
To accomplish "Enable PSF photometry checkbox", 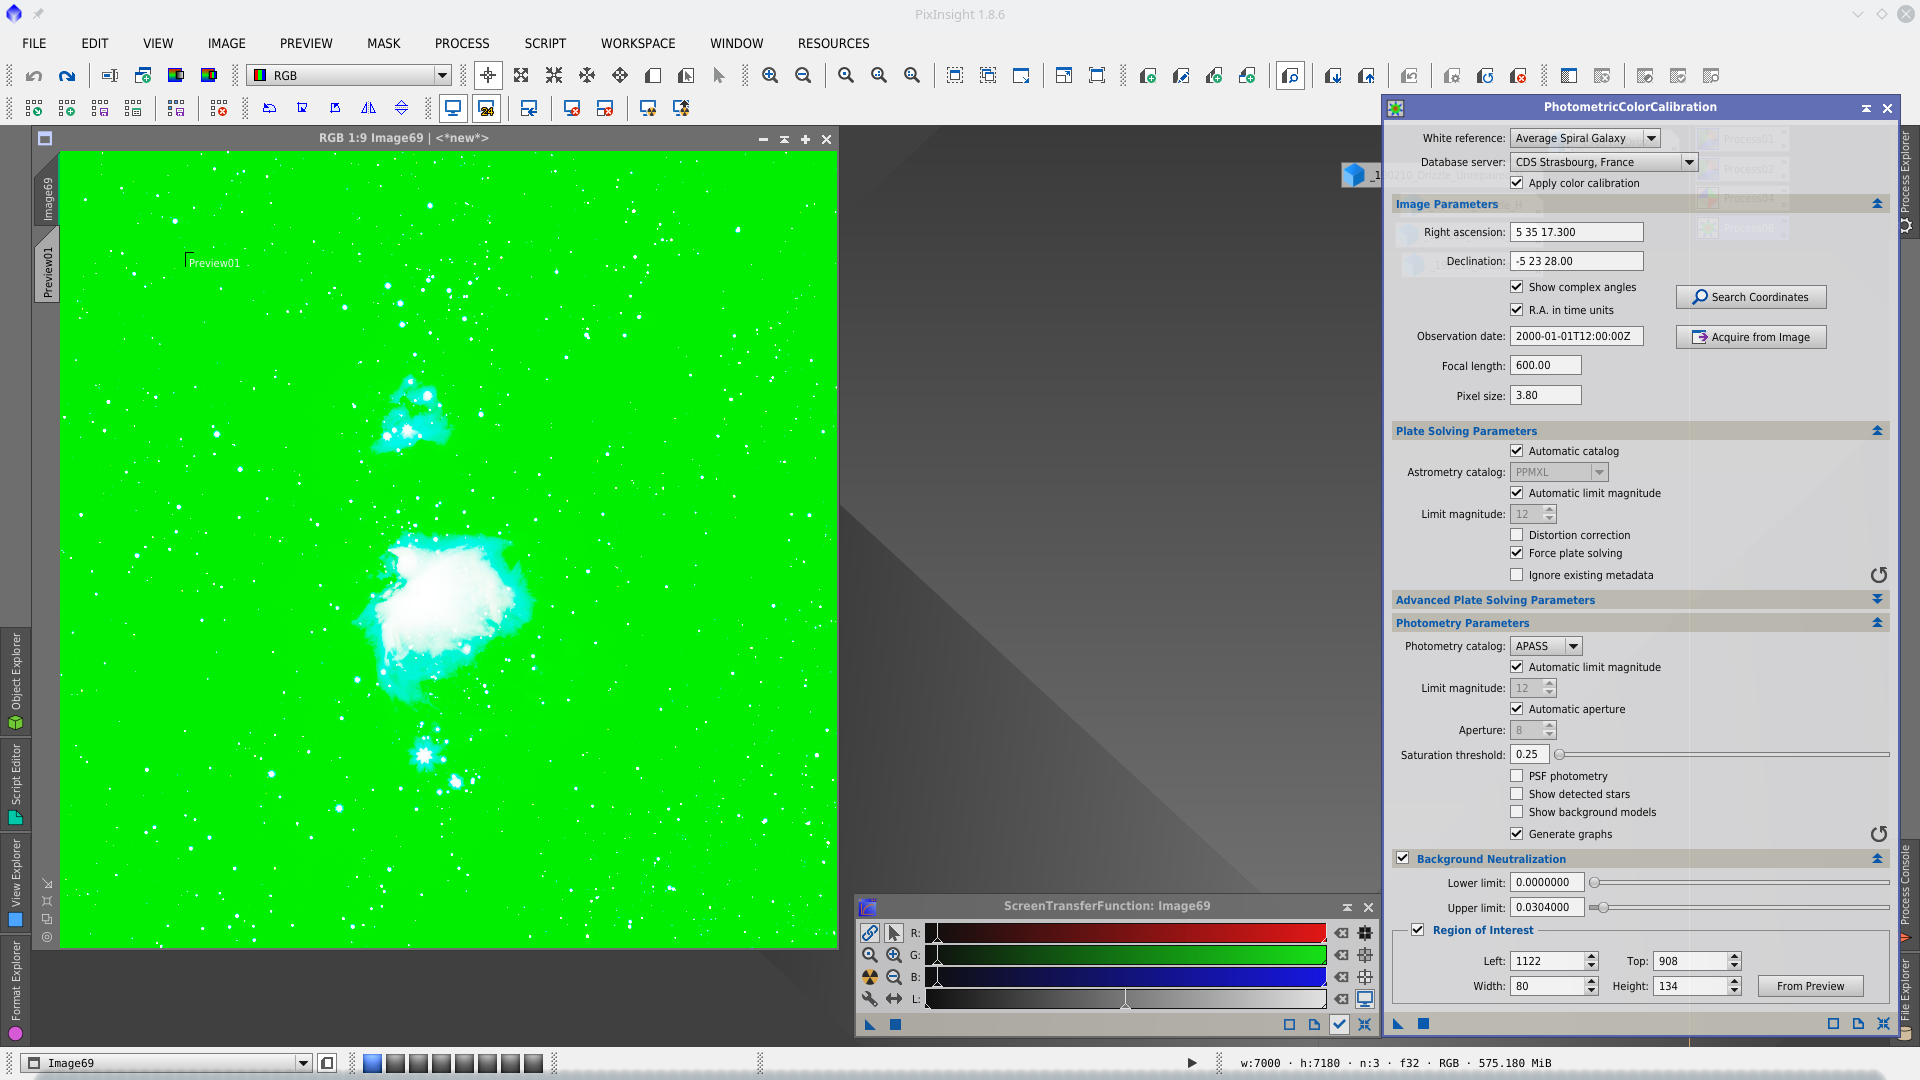I will pos(1517,776).
